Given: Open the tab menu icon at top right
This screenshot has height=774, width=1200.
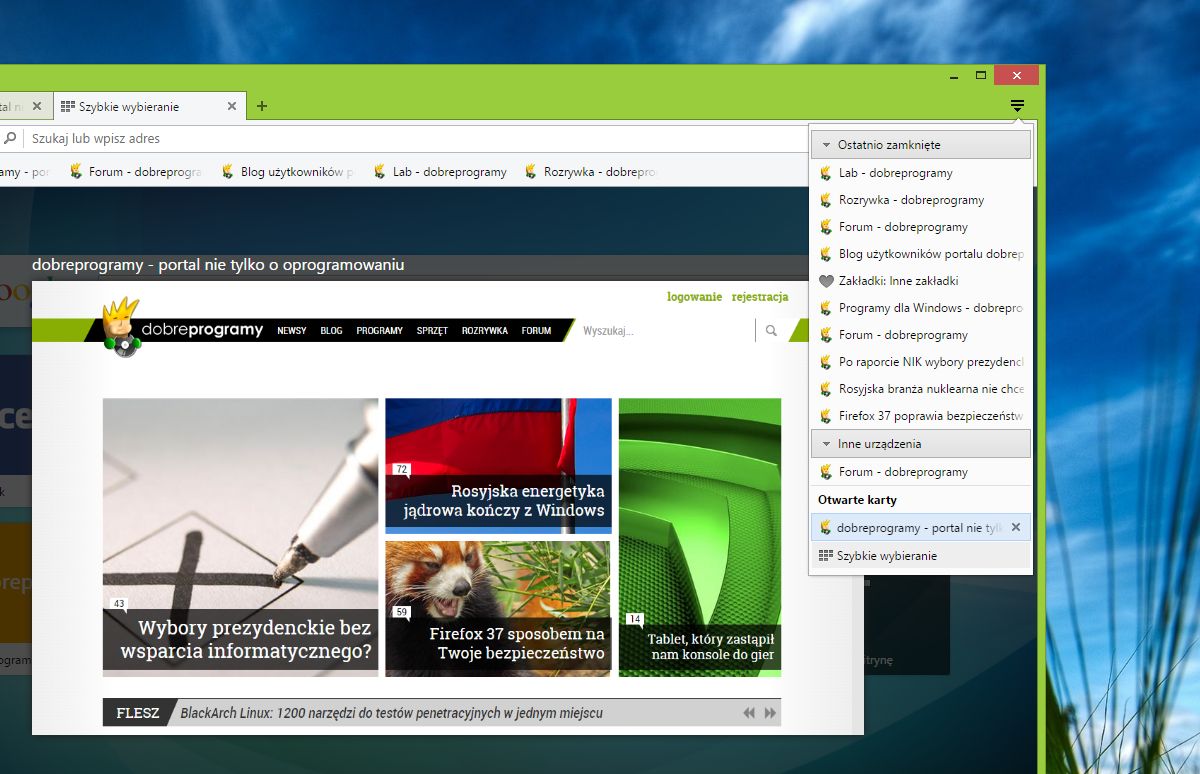Looking at the screenshot, I should [x=1017, y=106].
